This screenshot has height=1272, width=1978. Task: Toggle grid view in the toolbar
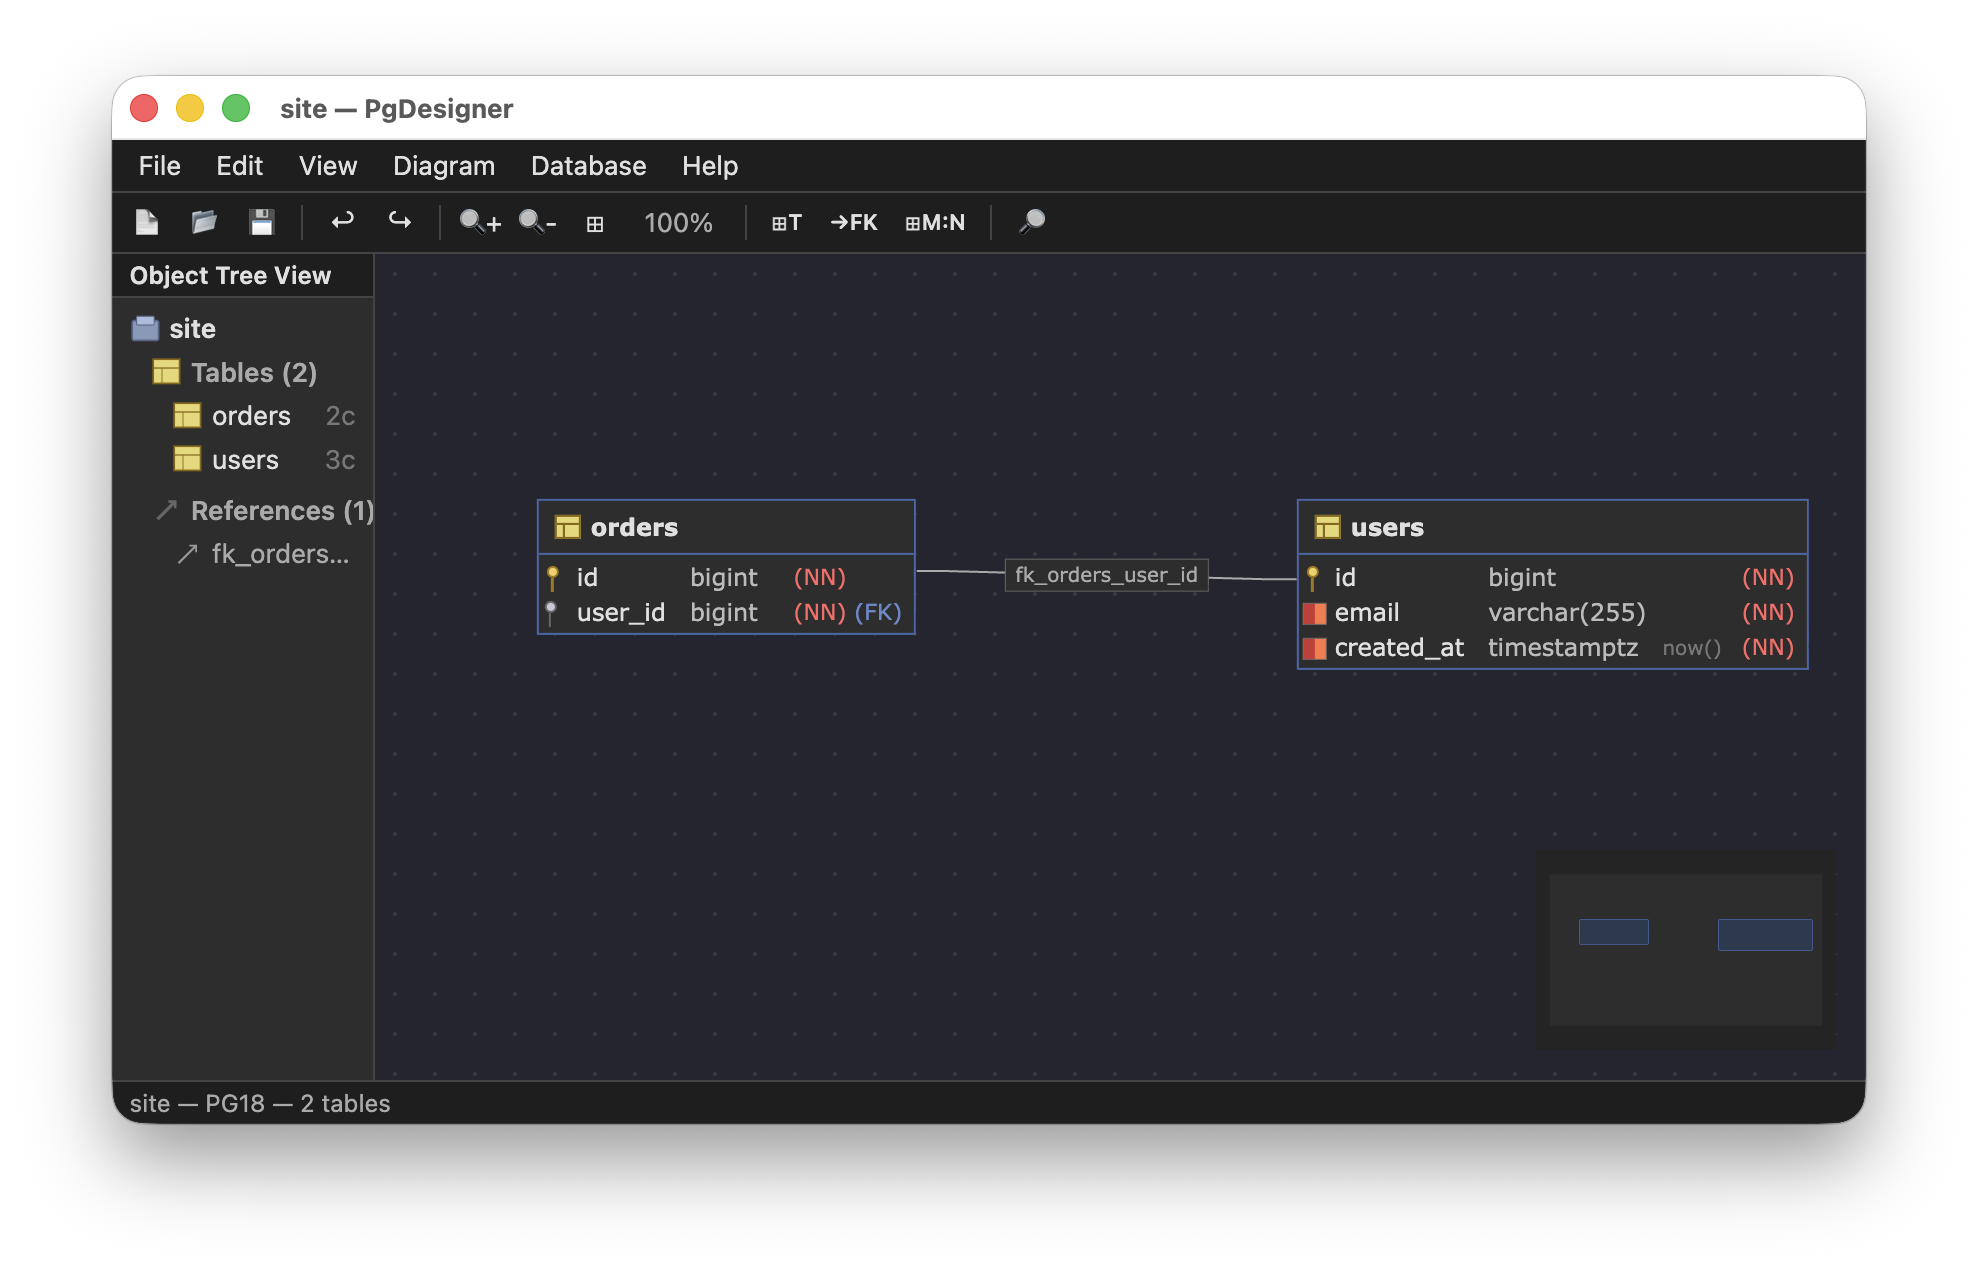(x=595, y=222)
